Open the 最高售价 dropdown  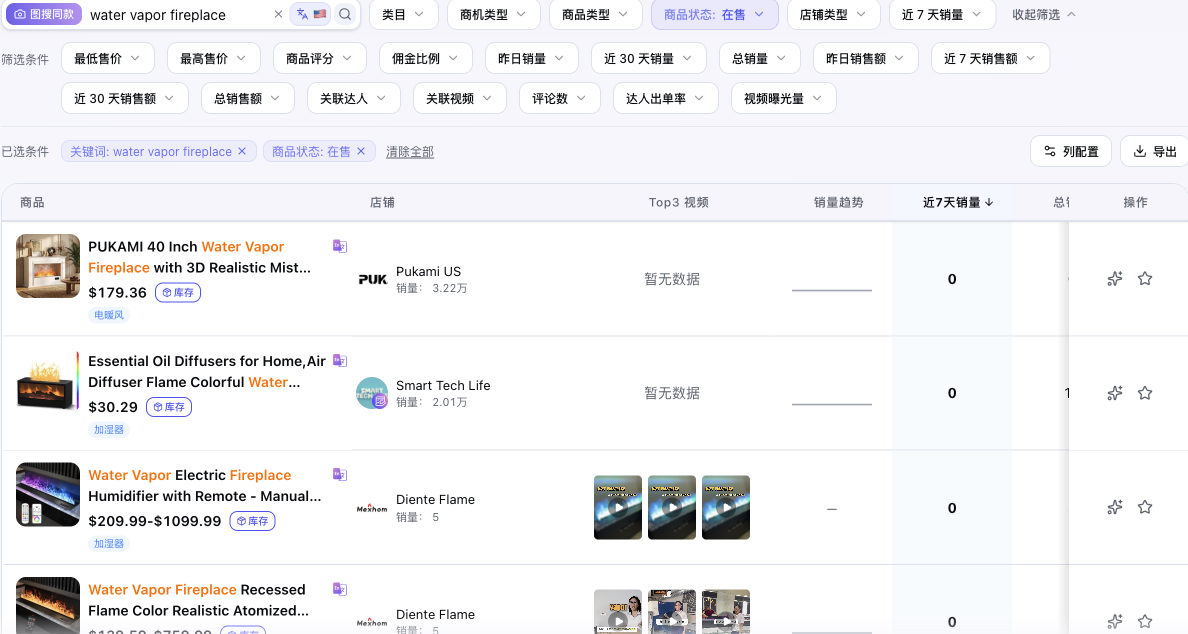tap(214, 58)
